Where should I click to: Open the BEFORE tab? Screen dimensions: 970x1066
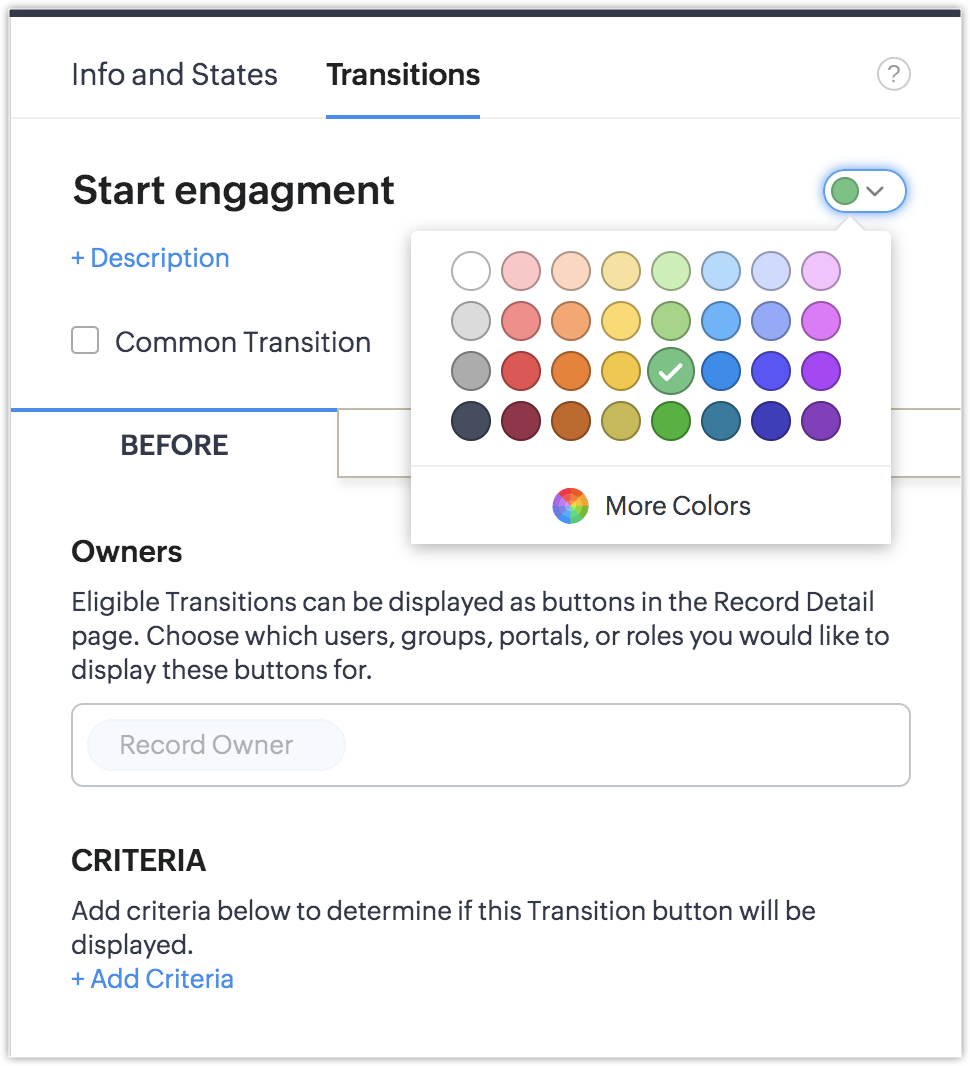[174, 445]
